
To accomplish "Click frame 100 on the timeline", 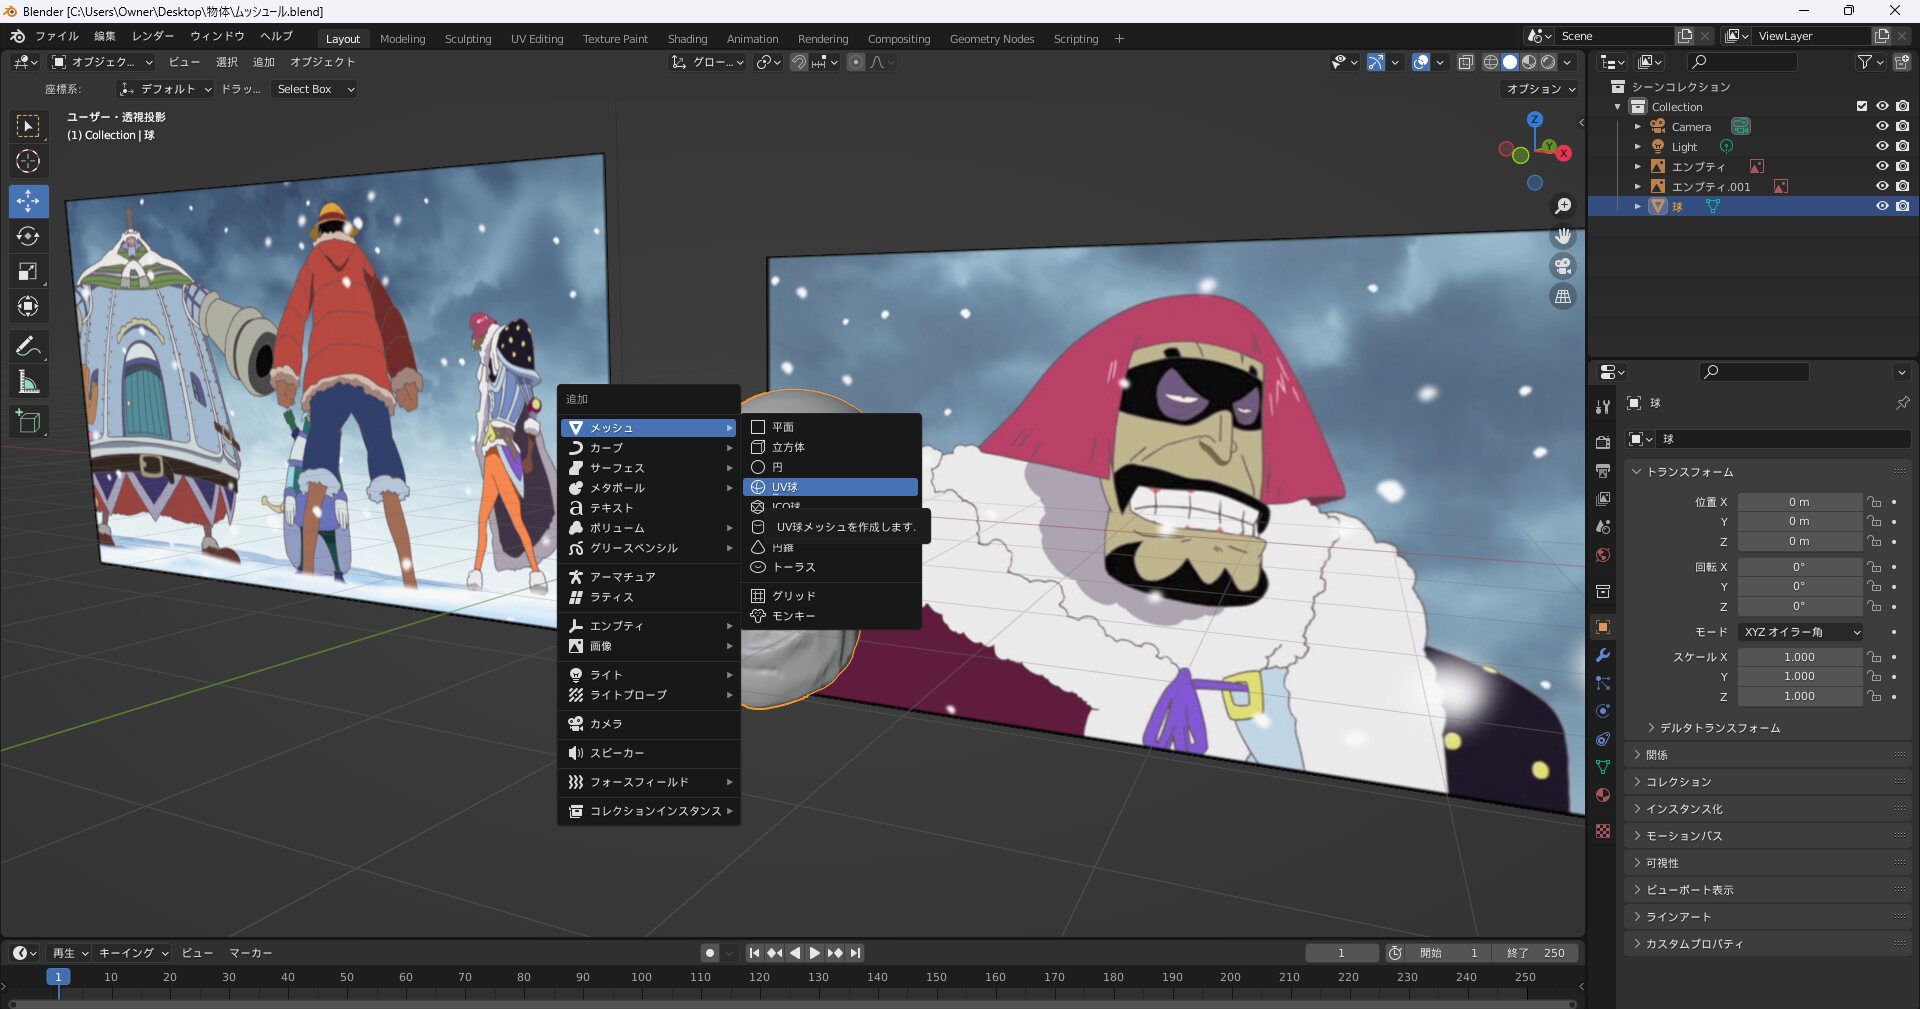I will pyautogui.click(x=641, y=977).
